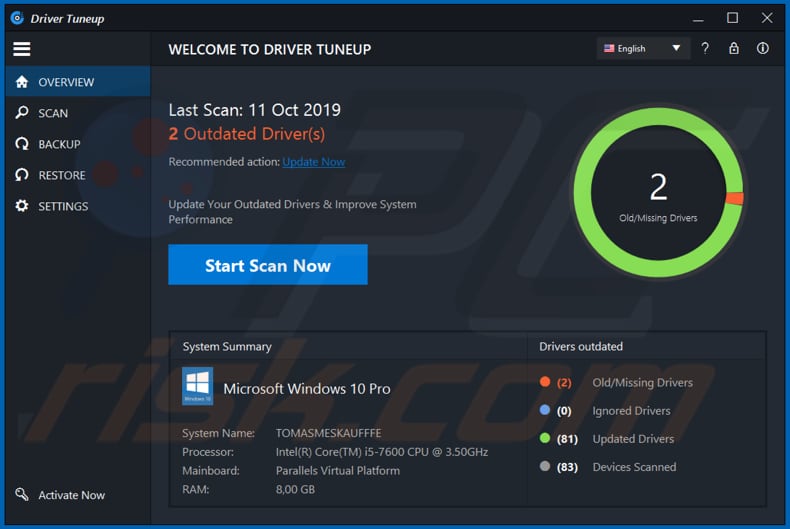The image size is (790, 529).
Task: Click the Ignored Drivers legend label
Action: [631, 411]
